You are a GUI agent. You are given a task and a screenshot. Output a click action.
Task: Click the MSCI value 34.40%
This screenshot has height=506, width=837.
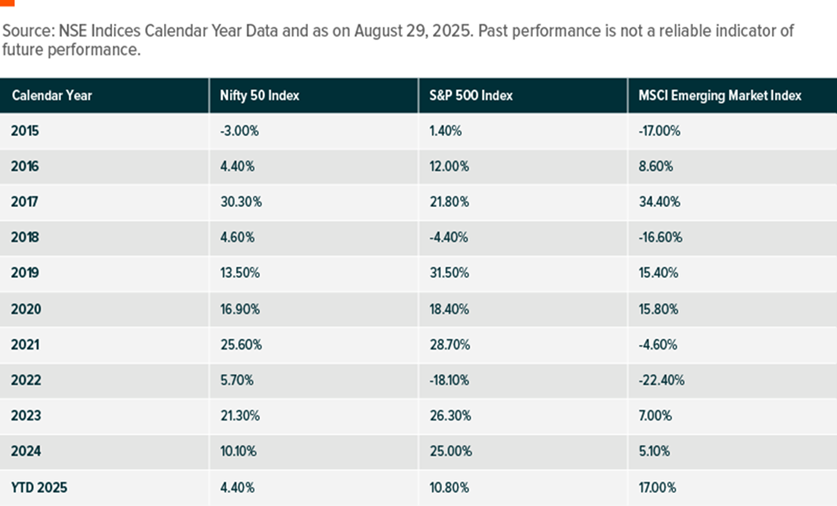(x=659, y=201)
